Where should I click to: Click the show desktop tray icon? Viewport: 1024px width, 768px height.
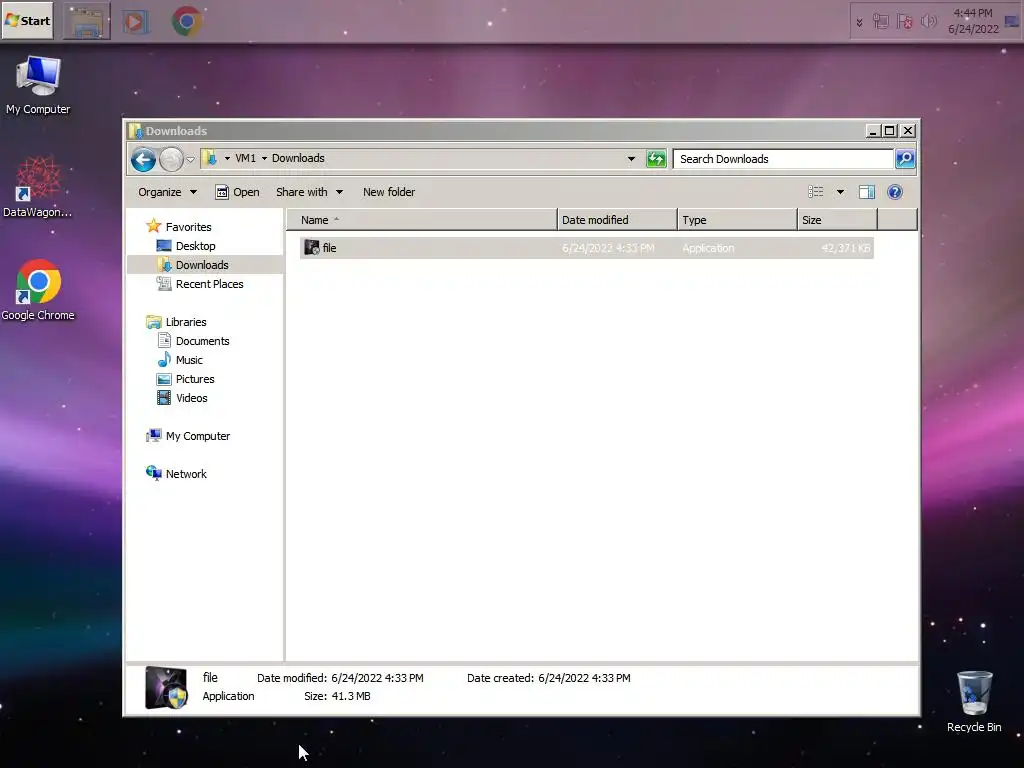[x=1012, y=22]
